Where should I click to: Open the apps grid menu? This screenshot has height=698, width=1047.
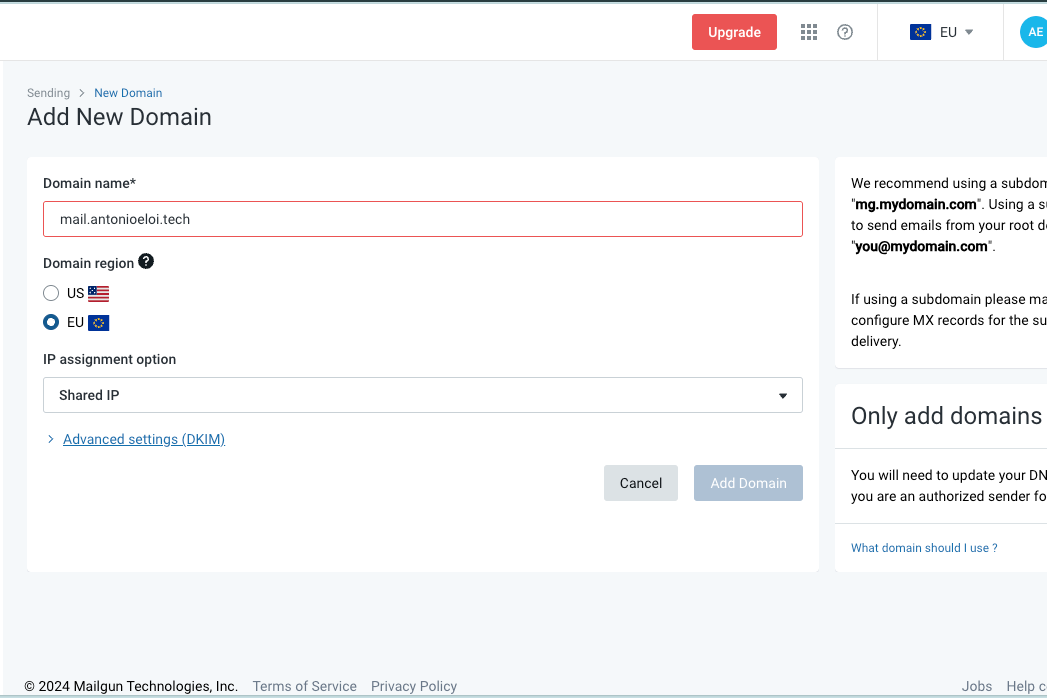pyautogui.click(x=808, y=31)
